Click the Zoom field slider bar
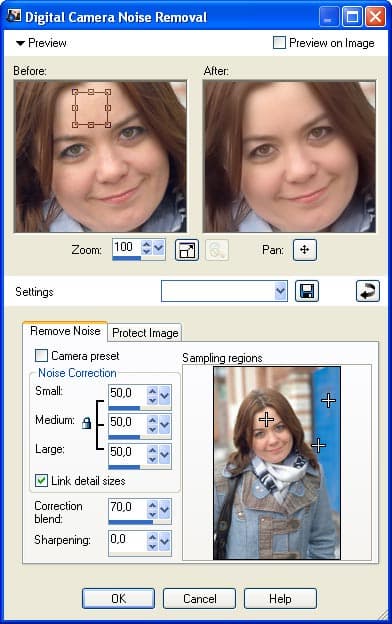The height and width of the screenshot is (624, 392). point(138,259)
